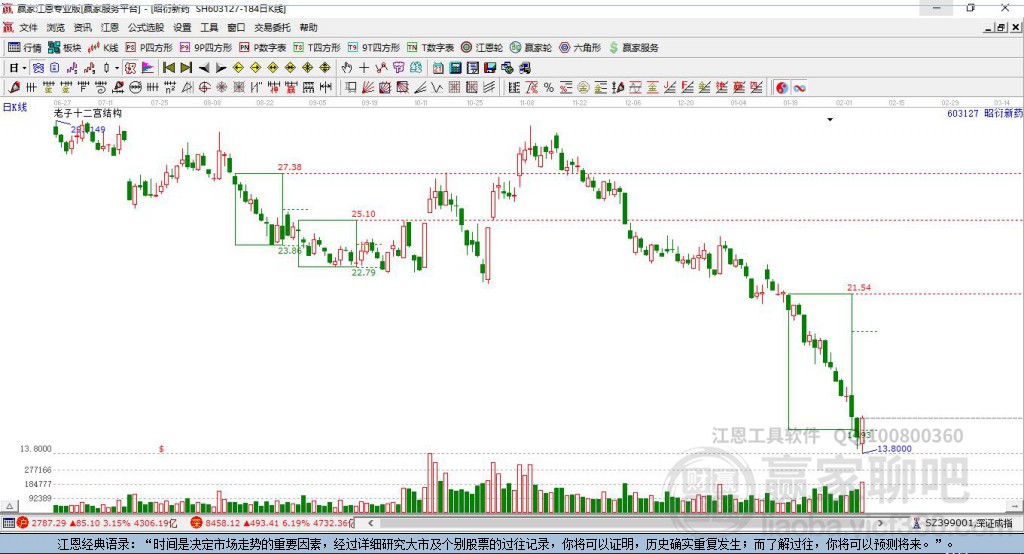Select the zigzag wave line tool
This screenshot has width=1024, height=554.
pos(438,87)
